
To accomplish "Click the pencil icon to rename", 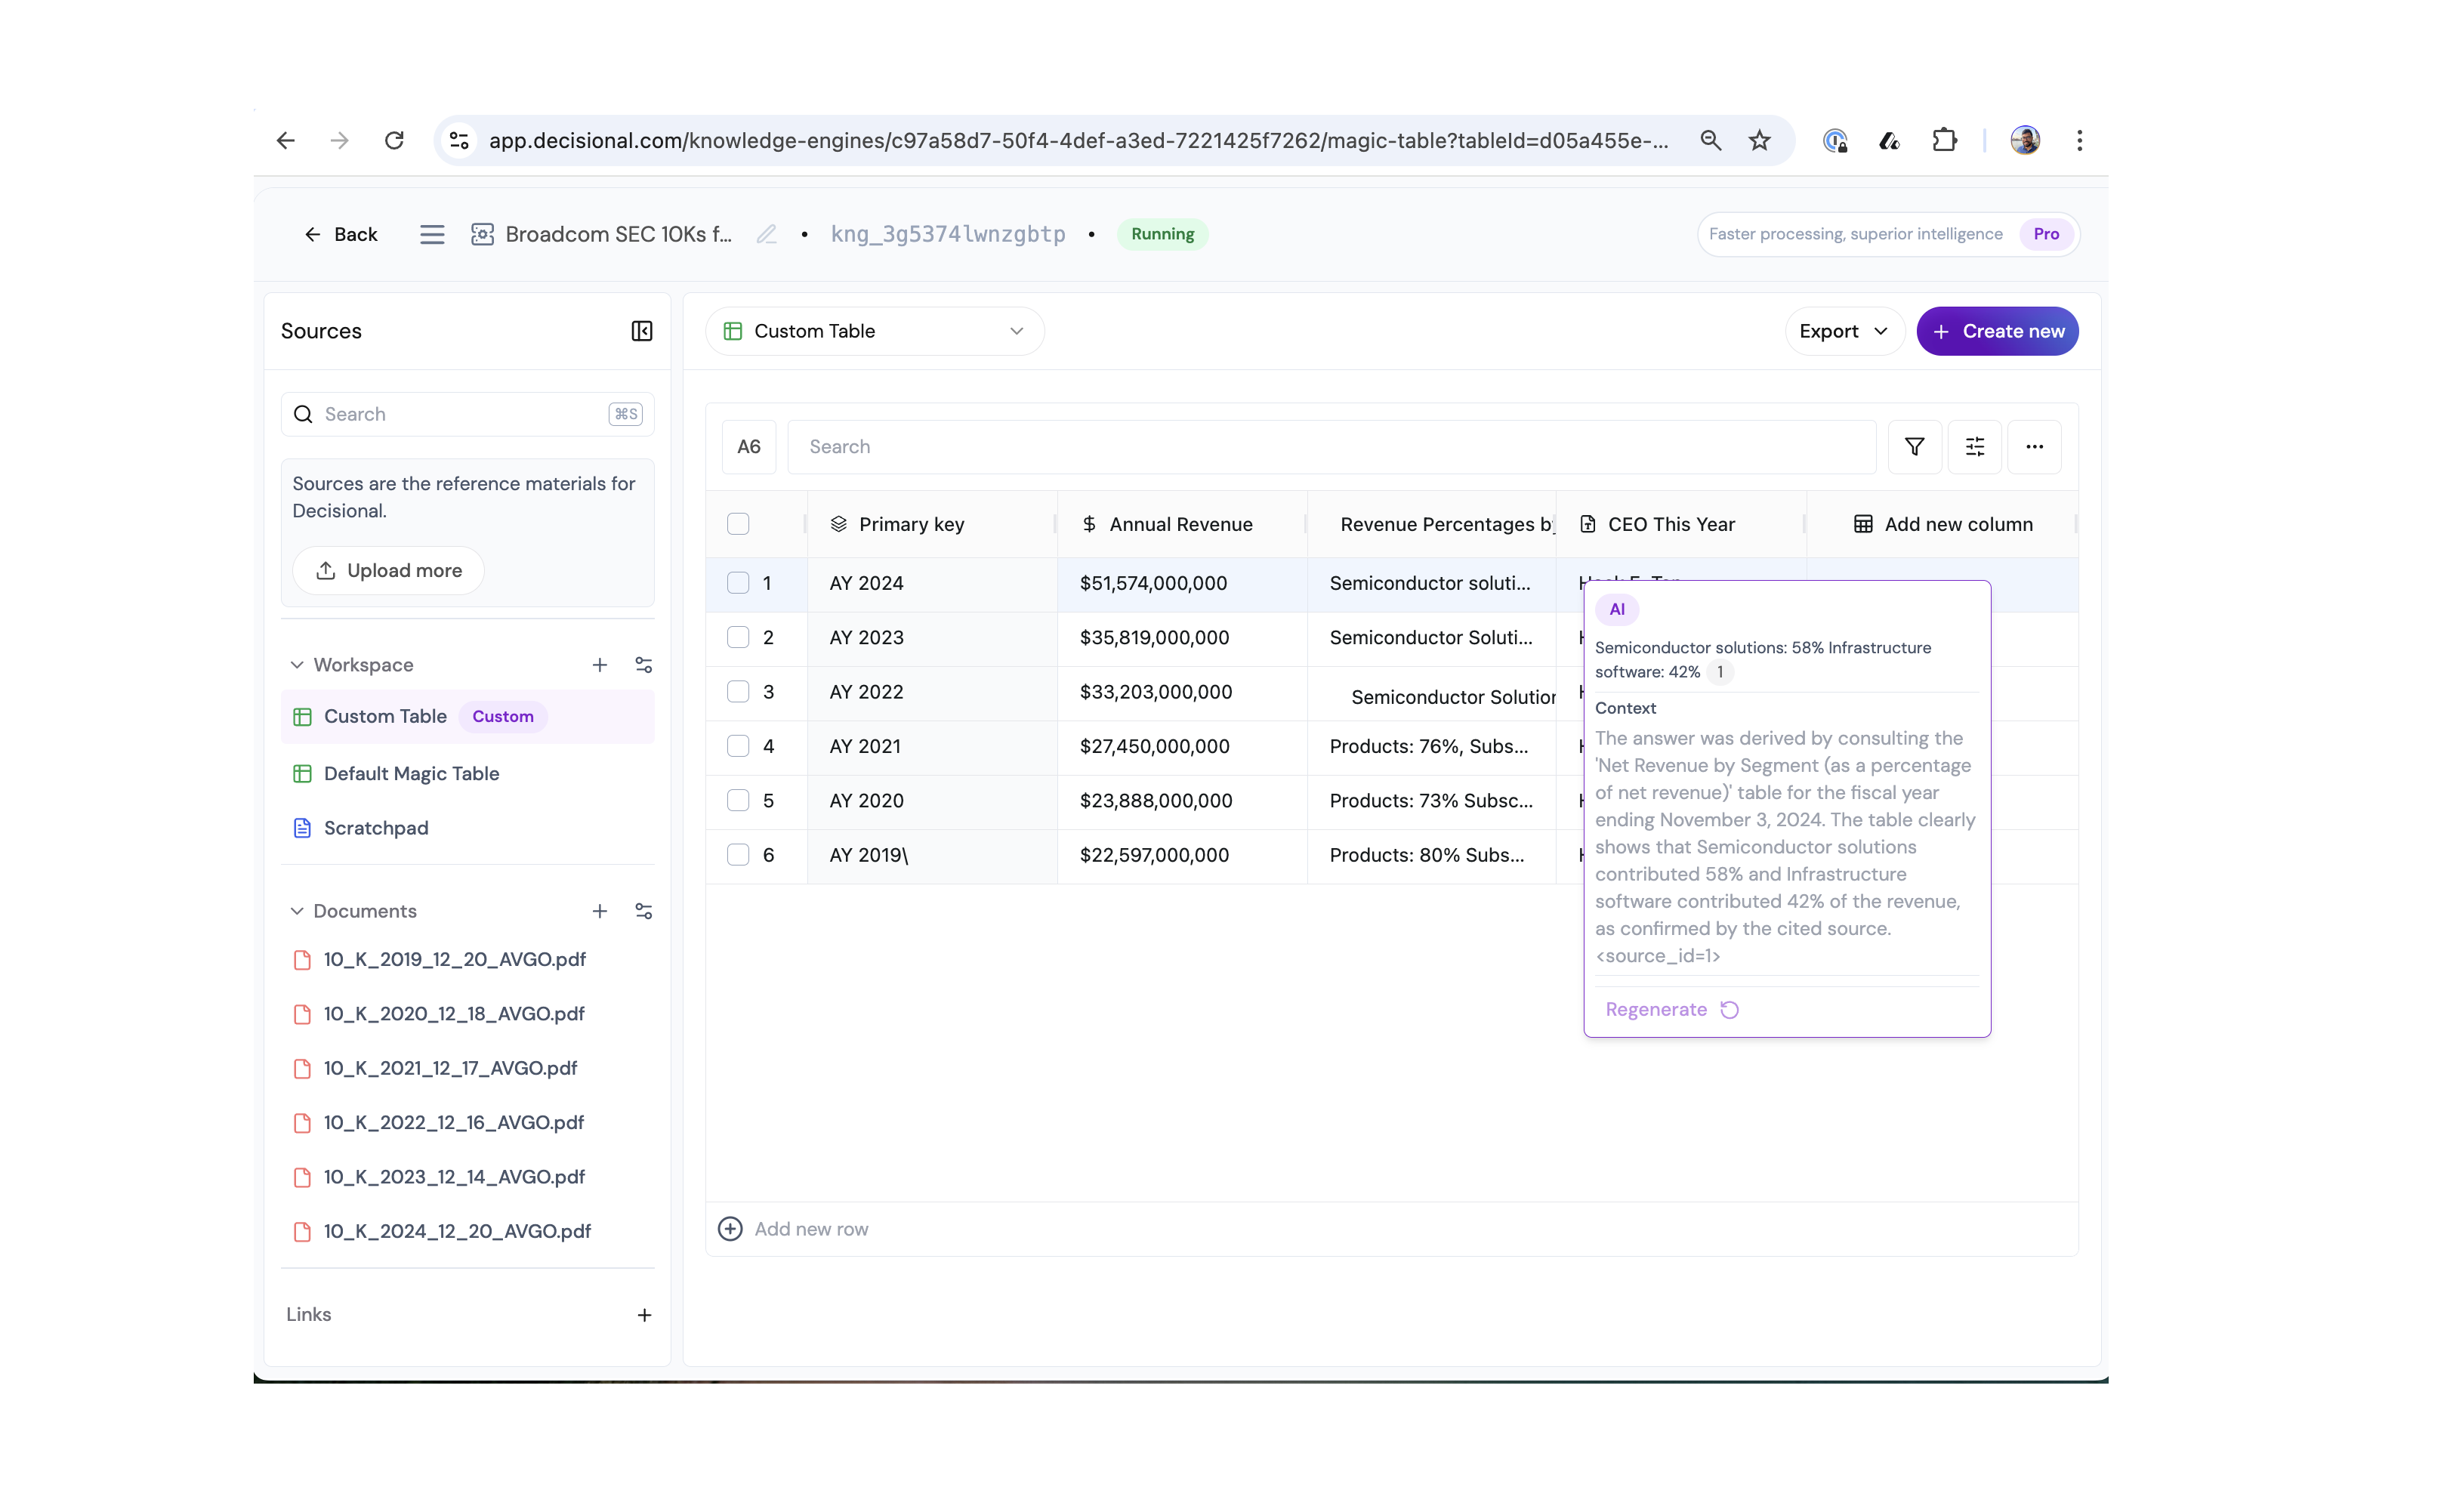I will [x=766, y=234].
